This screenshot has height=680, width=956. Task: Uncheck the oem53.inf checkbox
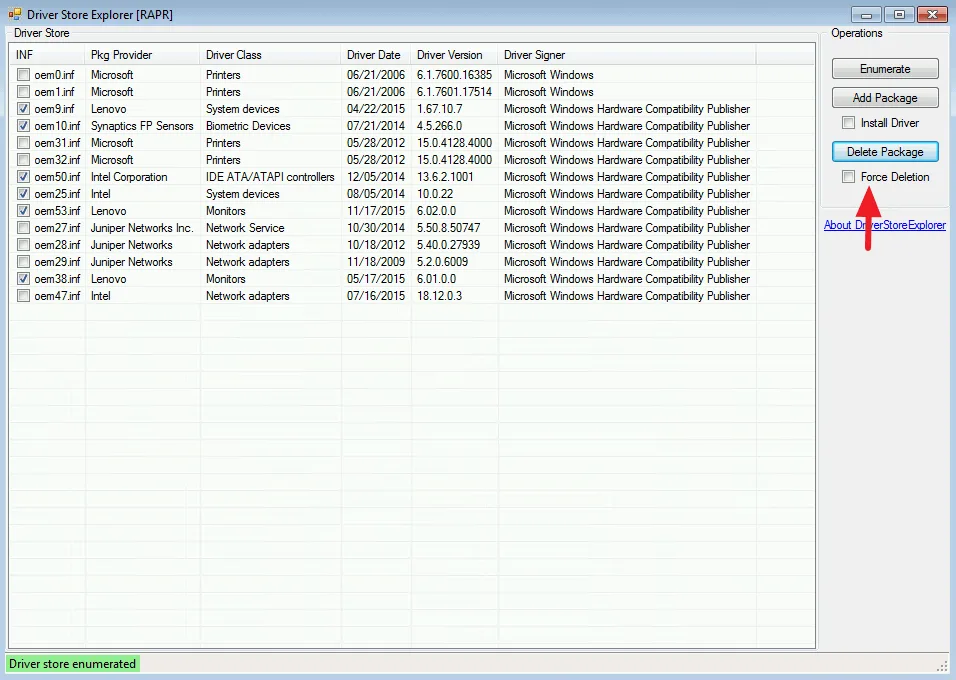(23, 211)
